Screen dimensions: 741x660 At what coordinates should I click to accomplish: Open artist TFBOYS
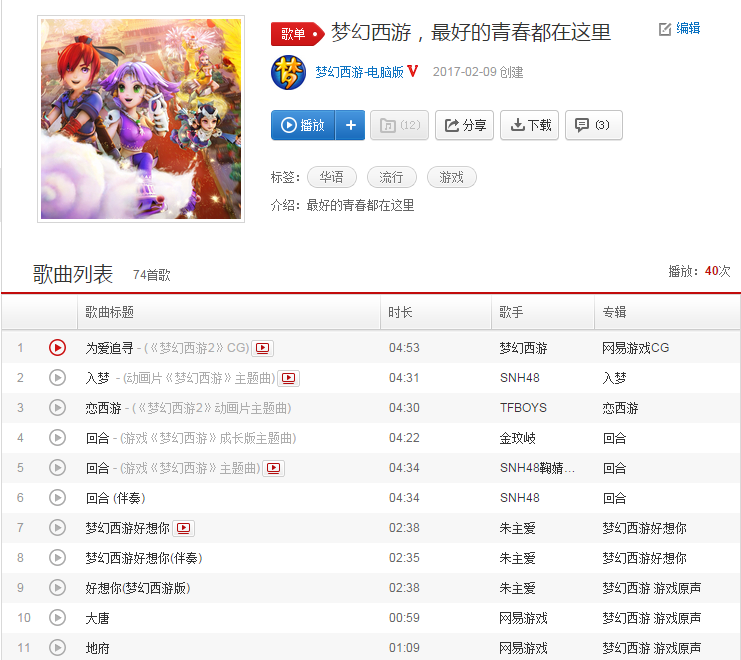coord(523,408)
